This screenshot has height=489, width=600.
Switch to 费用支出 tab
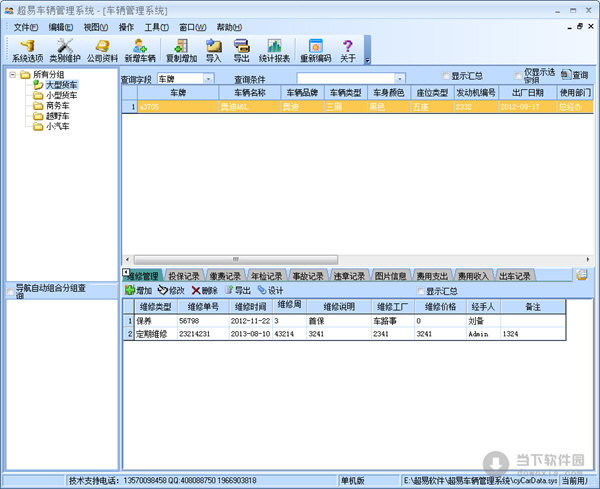click(x=432, y=276)
